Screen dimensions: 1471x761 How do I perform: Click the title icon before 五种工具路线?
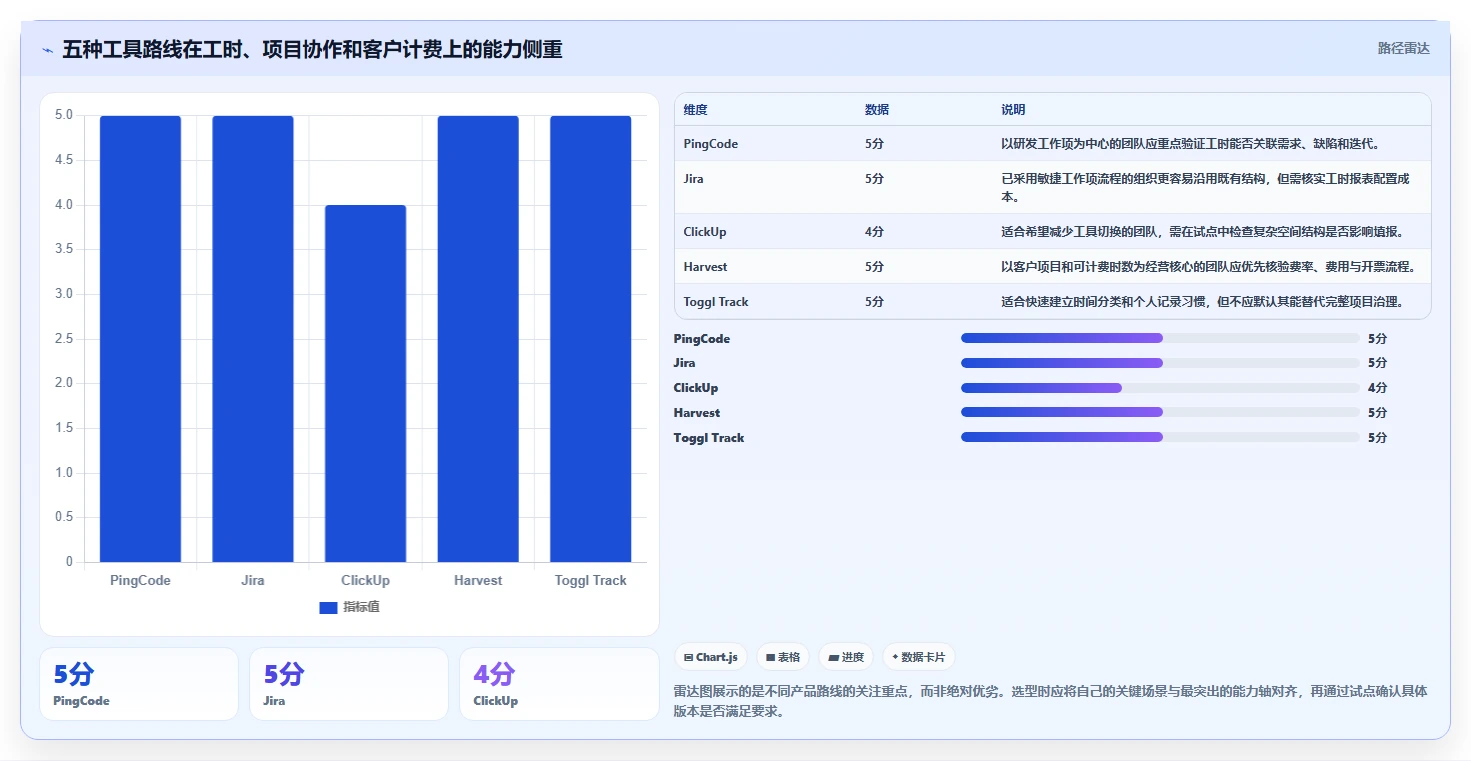click(47, 50)
